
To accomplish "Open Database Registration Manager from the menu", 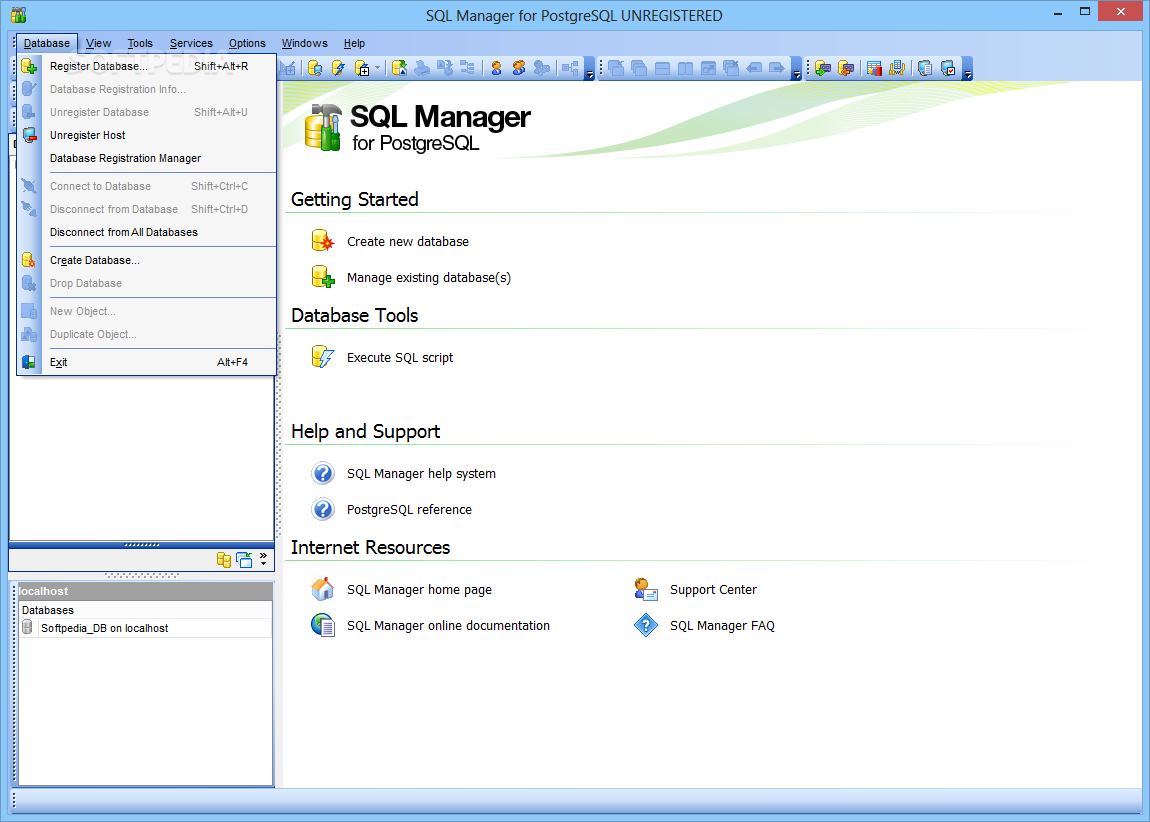I will 147,158.
